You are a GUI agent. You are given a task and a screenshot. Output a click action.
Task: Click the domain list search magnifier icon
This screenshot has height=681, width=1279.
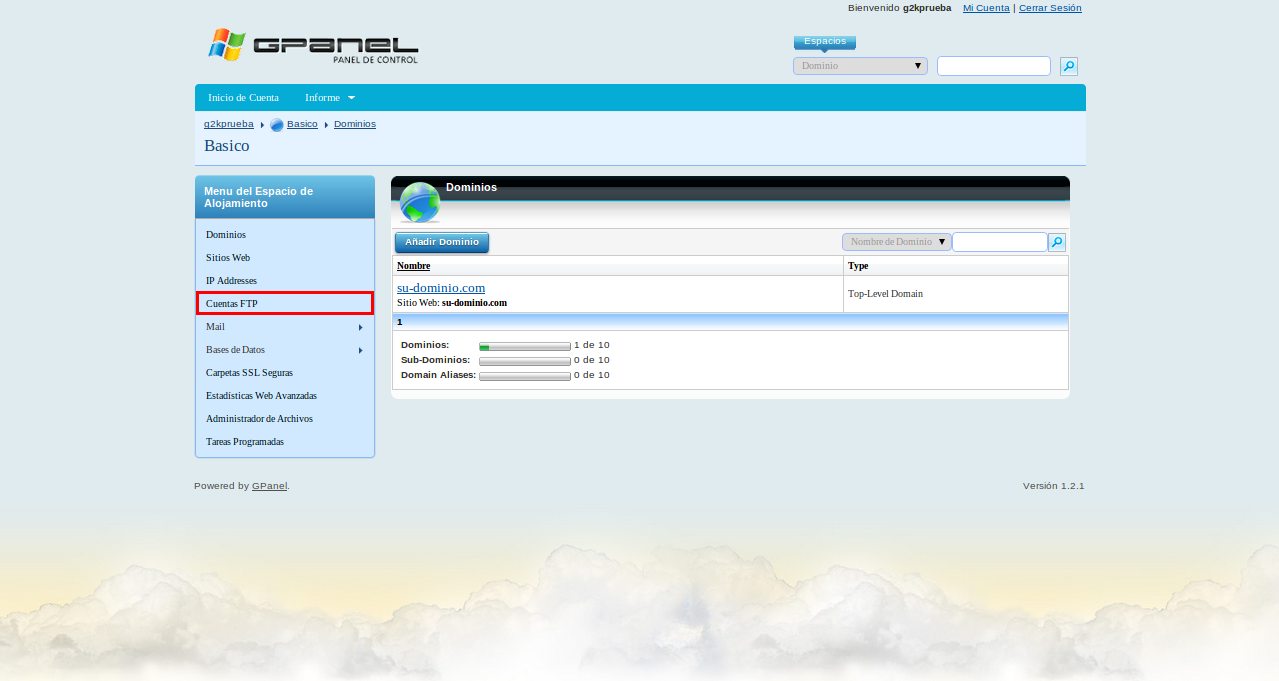[x=1056, y=242]
